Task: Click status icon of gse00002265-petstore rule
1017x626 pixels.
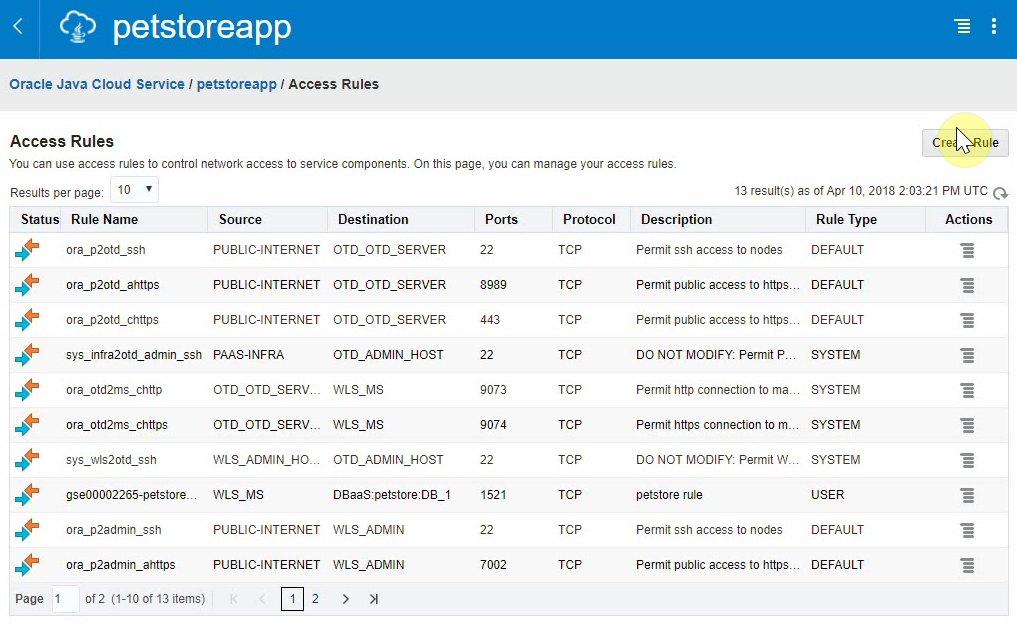Action: pyautogui.click(x=27, y=495)
